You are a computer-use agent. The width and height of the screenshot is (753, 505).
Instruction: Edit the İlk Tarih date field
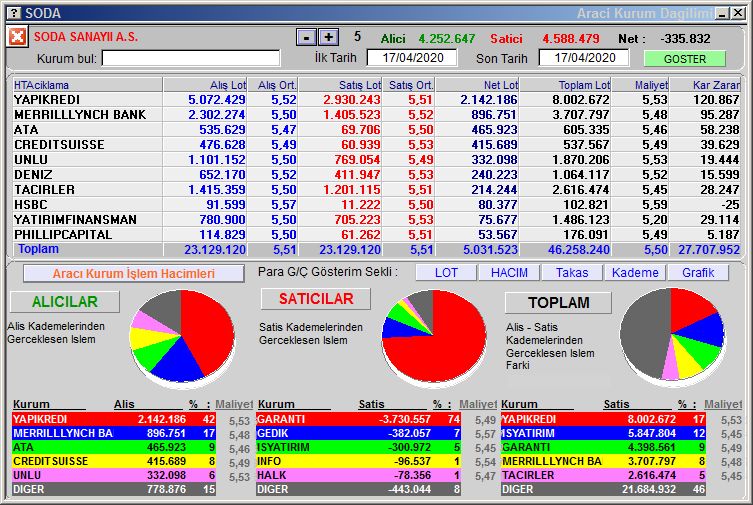(x=412, y=58)
